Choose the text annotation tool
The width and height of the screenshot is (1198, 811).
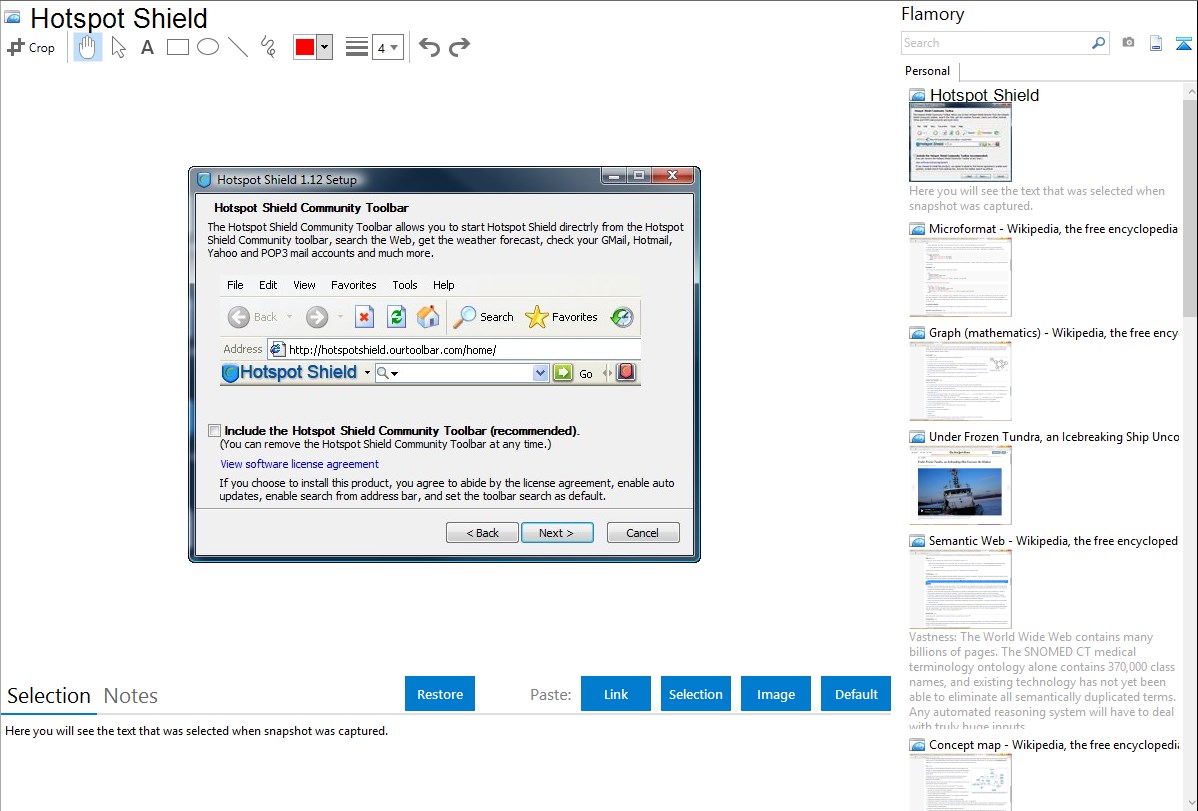point(147,47)
